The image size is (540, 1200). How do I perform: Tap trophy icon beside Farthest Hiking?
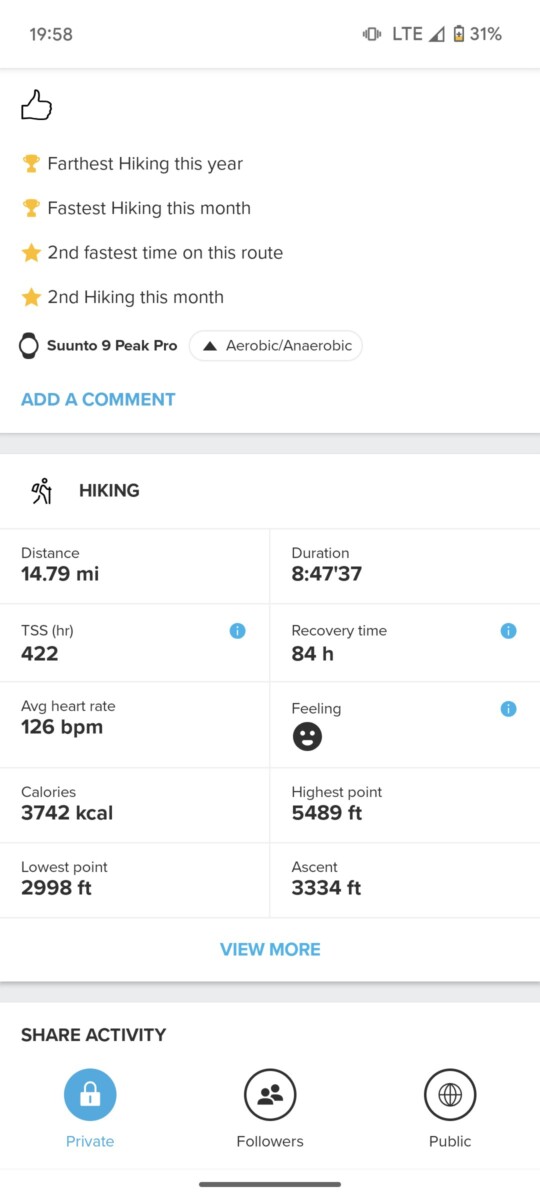(x=31, y=164)
